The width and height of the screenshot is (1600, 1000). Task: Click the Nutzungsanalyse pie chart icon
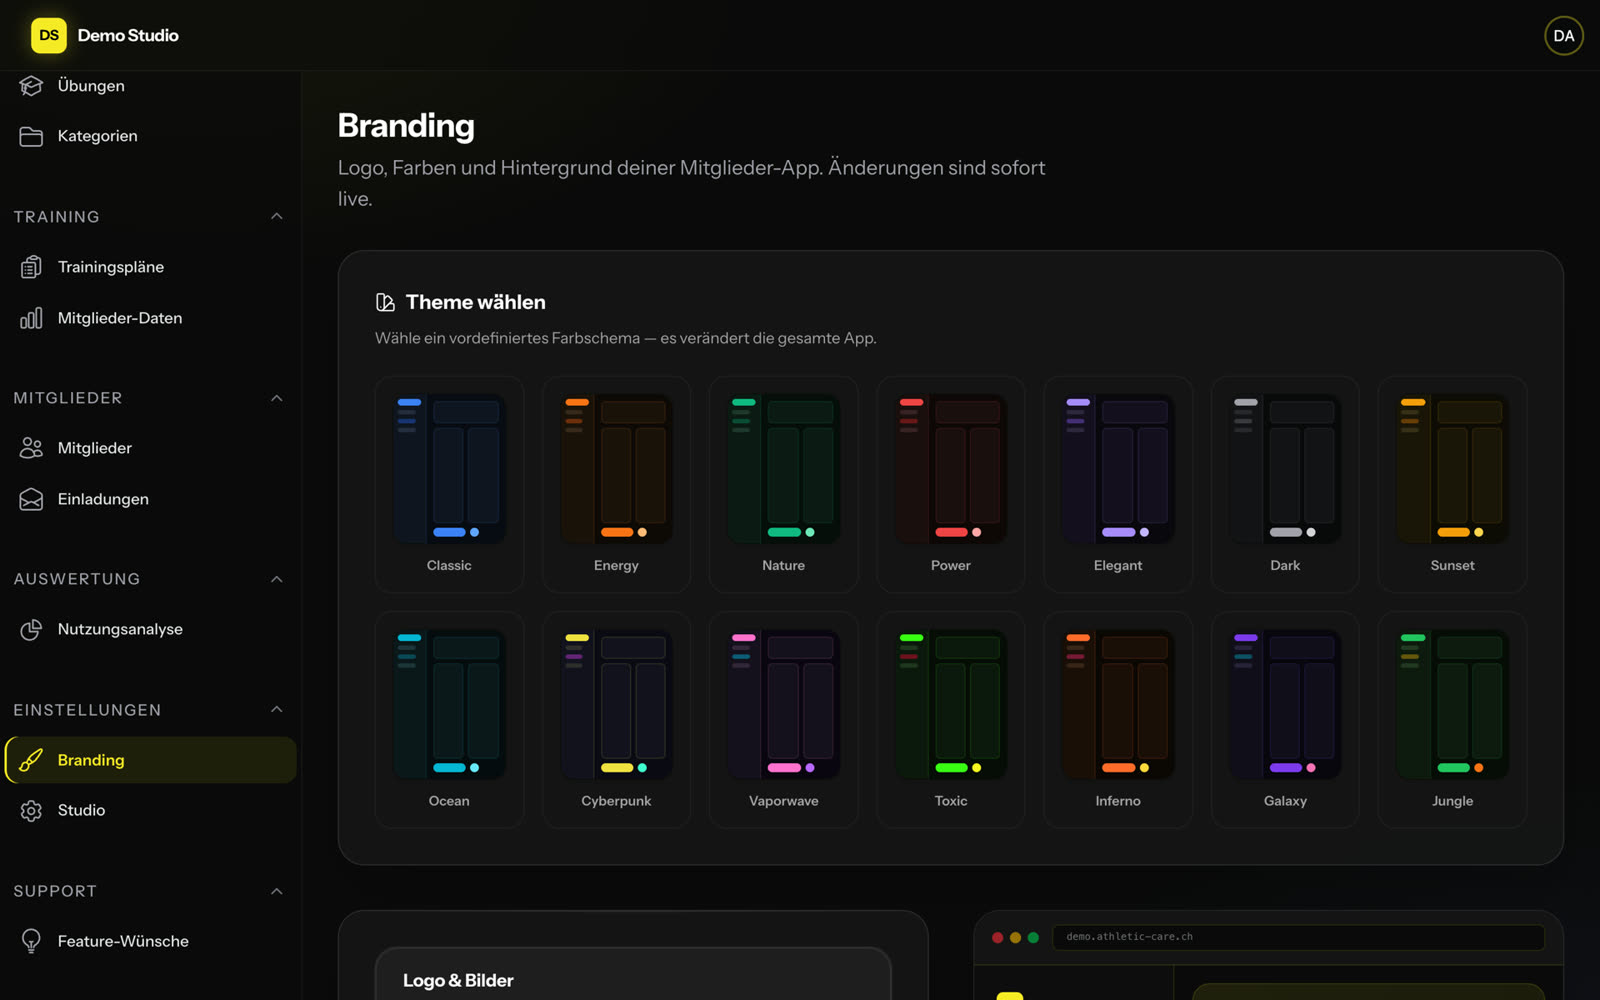pos(31,629)
